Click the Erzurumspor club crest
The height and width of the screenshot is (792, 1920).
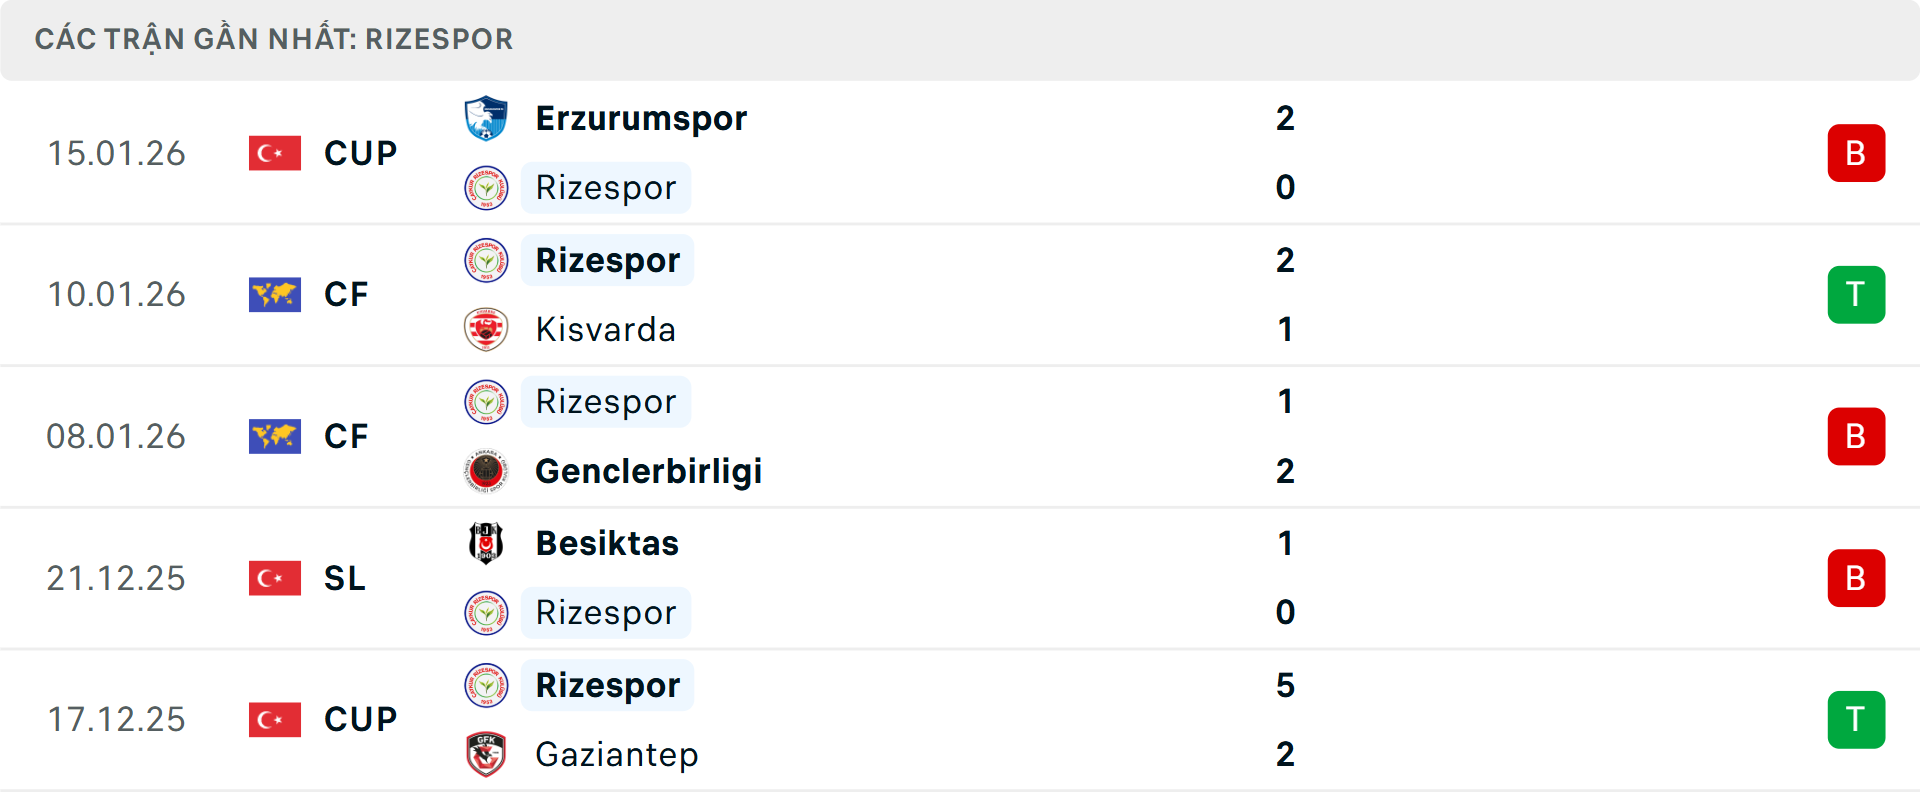click(487, 117)
